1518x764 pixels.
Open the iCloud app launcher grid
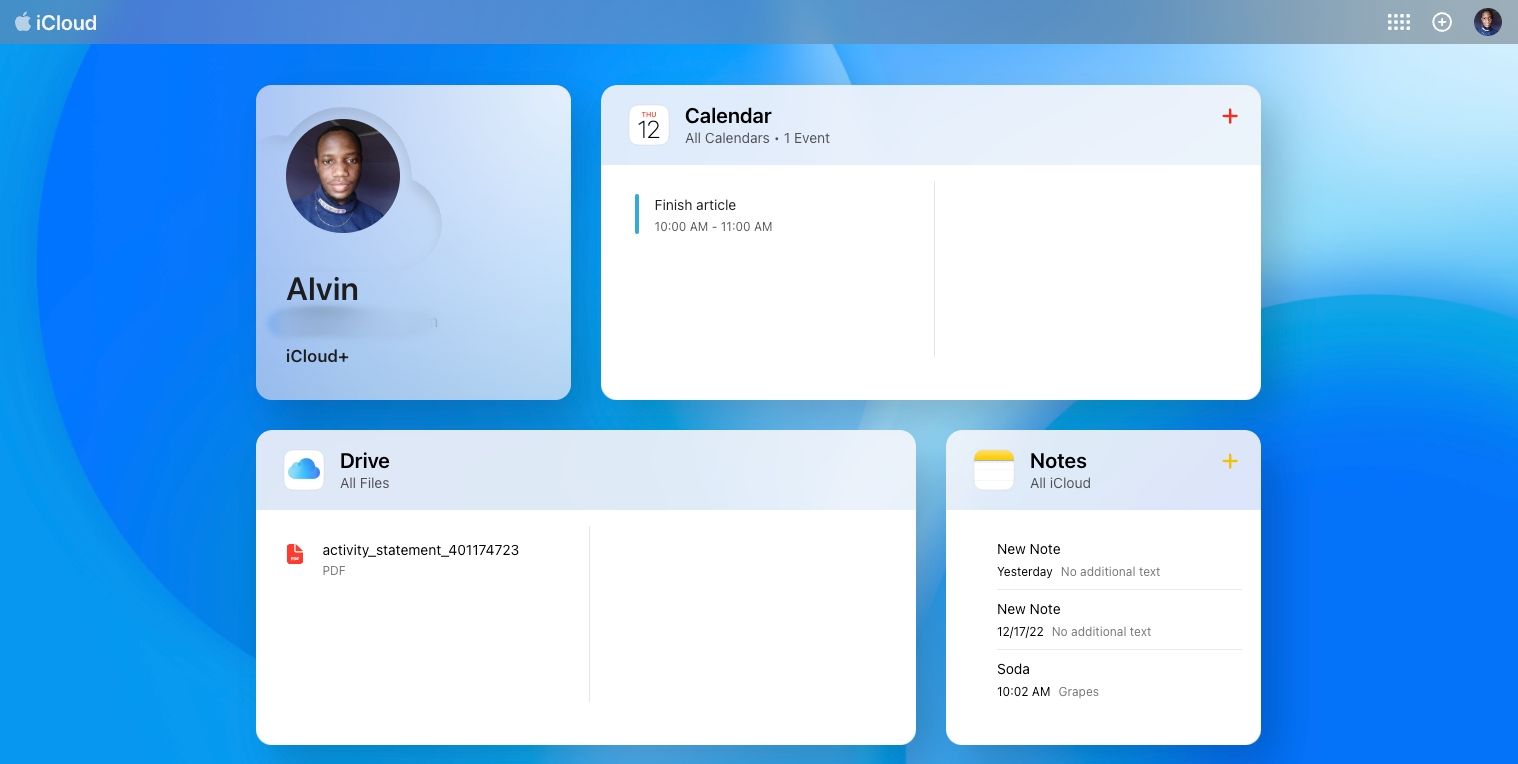point(1398,21)
